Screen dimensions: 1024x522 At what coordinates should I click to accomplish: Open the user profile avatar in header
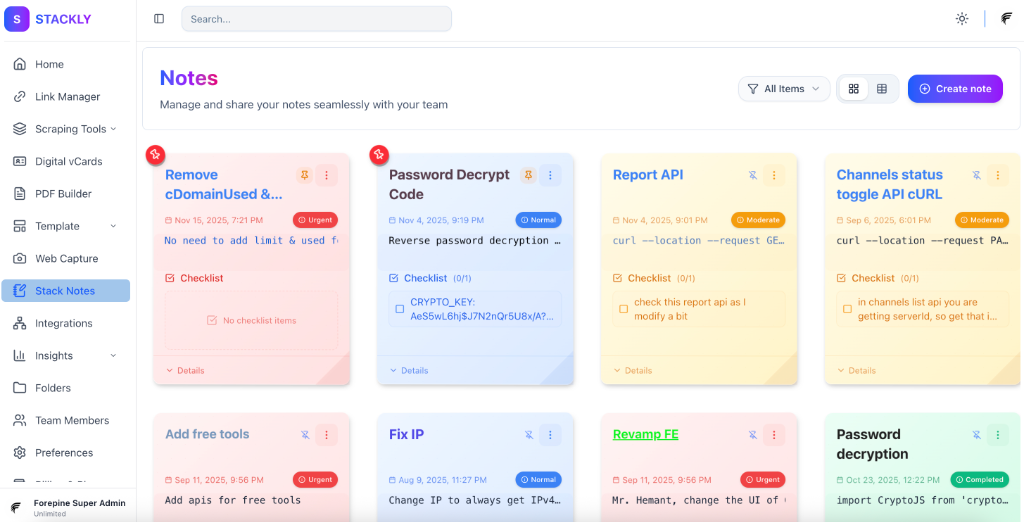(x=1006, y=19)
